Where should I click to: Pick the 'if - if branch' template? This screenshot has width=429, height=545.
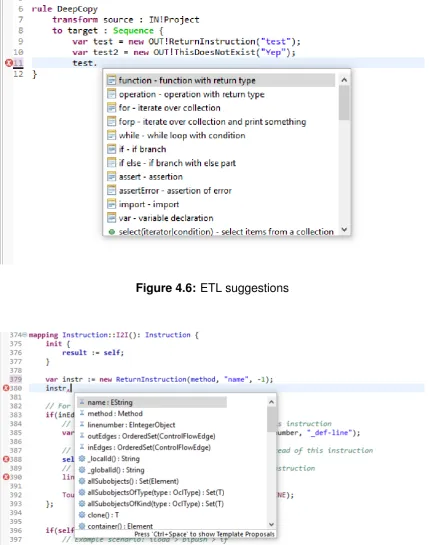pyautogui.click(x=142, y=149)
